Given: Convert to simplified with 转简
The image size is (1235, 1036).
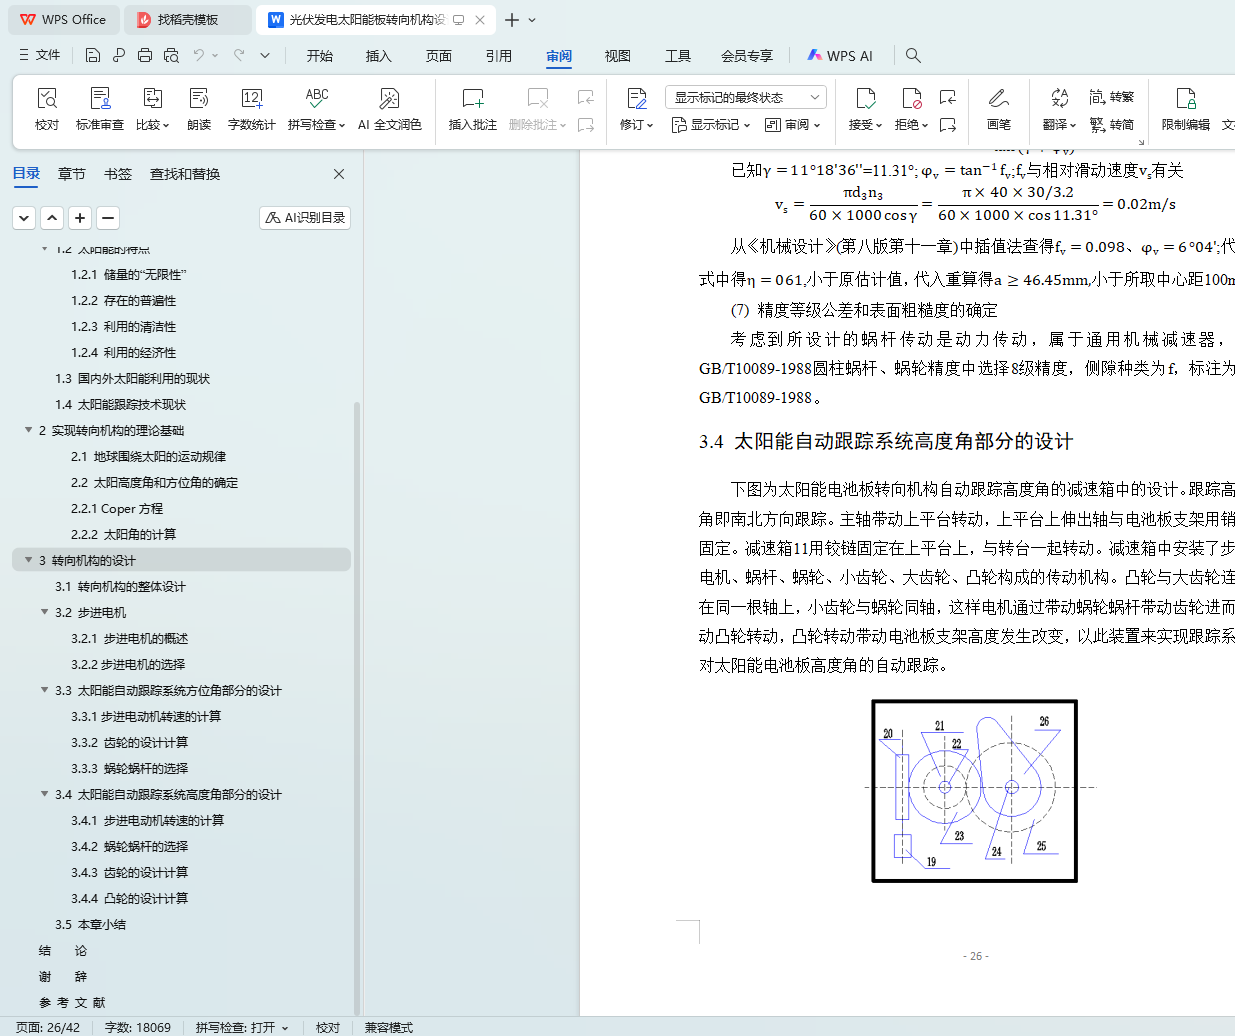Looking at the screenshot, I should coord(1112,124).
